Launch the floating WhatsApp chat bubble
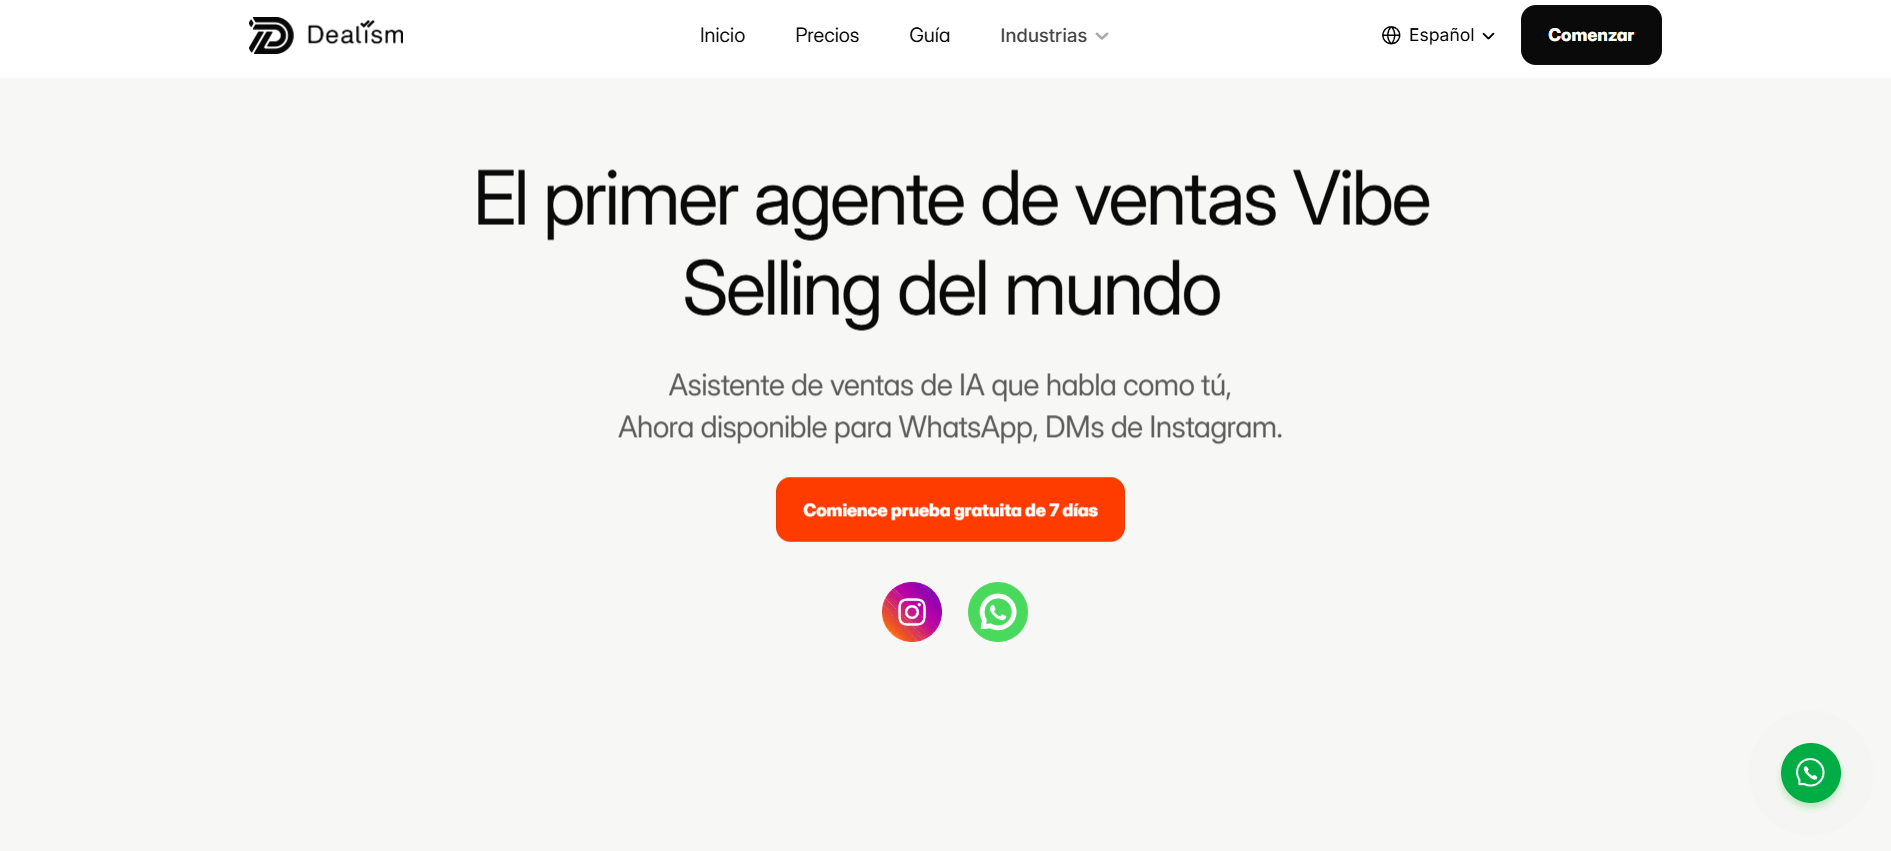This screenshot has width=1891, height=851. 1810,773
